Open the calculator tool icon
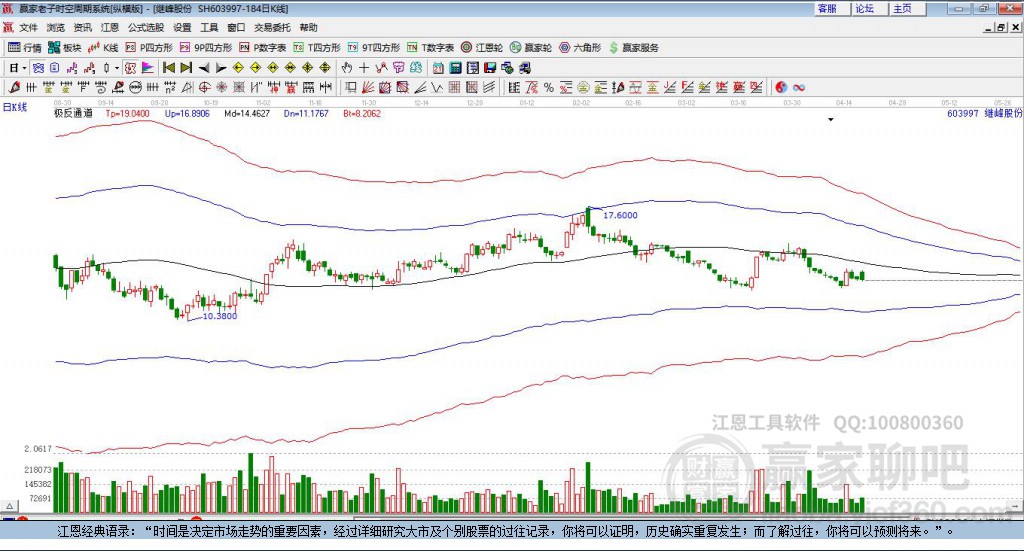 [455, 68]
